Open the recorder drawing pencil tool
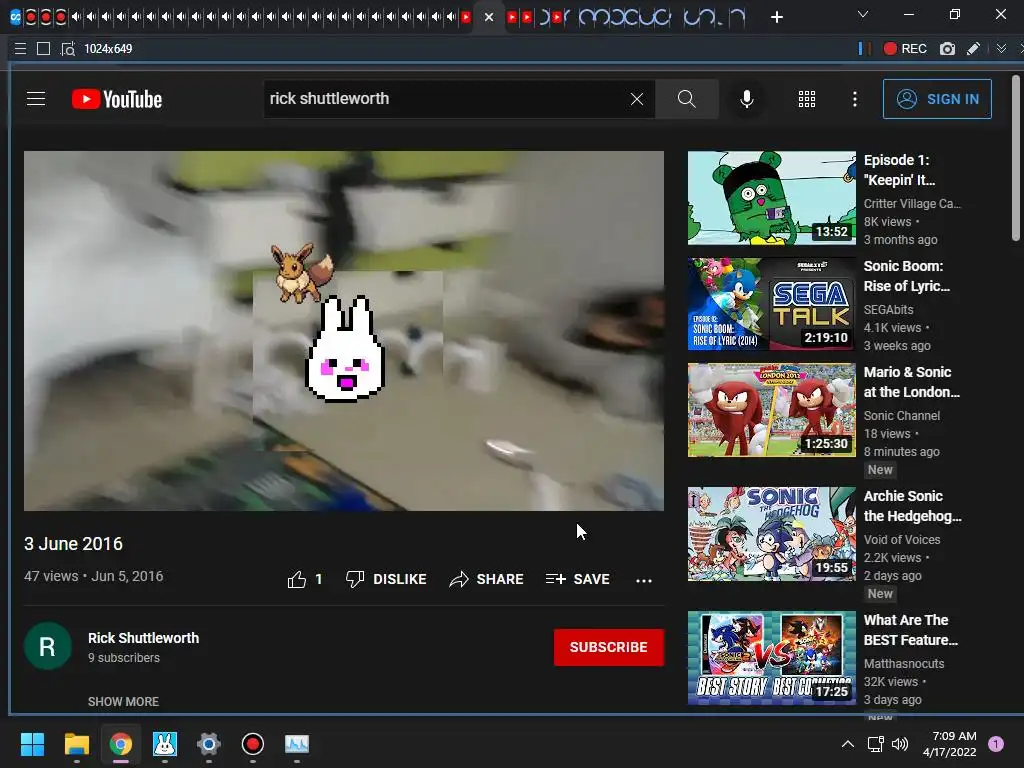Viewport: 1024px width, 768px height. coord(973,48)
